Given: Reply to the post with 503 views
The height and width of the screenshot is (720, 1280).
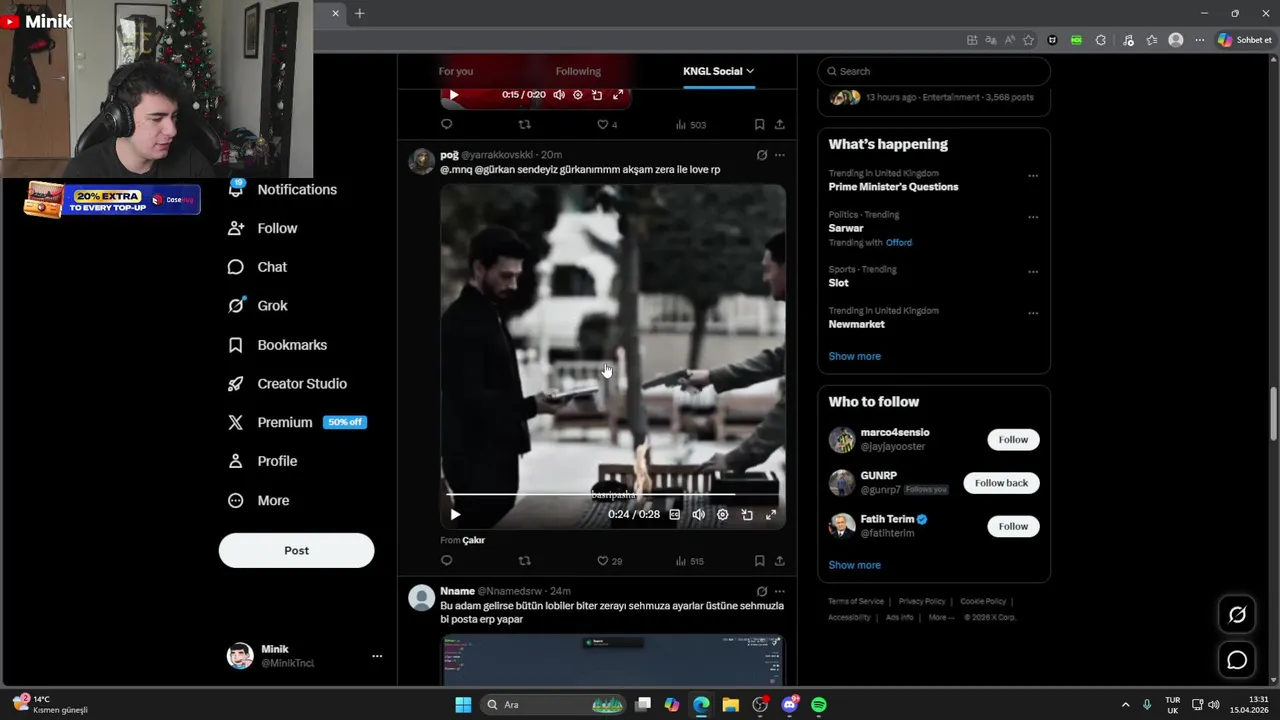Looking at the screenshot, I should tap(447, 125).
